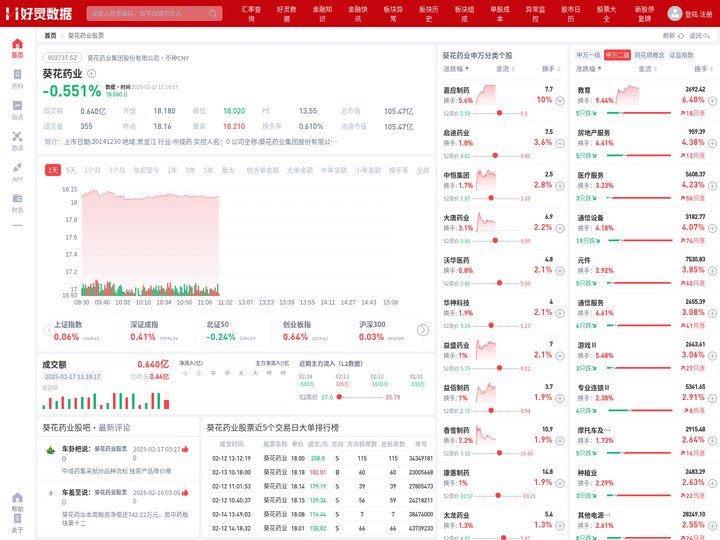The width and height of the screenshot is (720, 540).
Task: Sort sector list by 金流
Action: pos(647,69)
